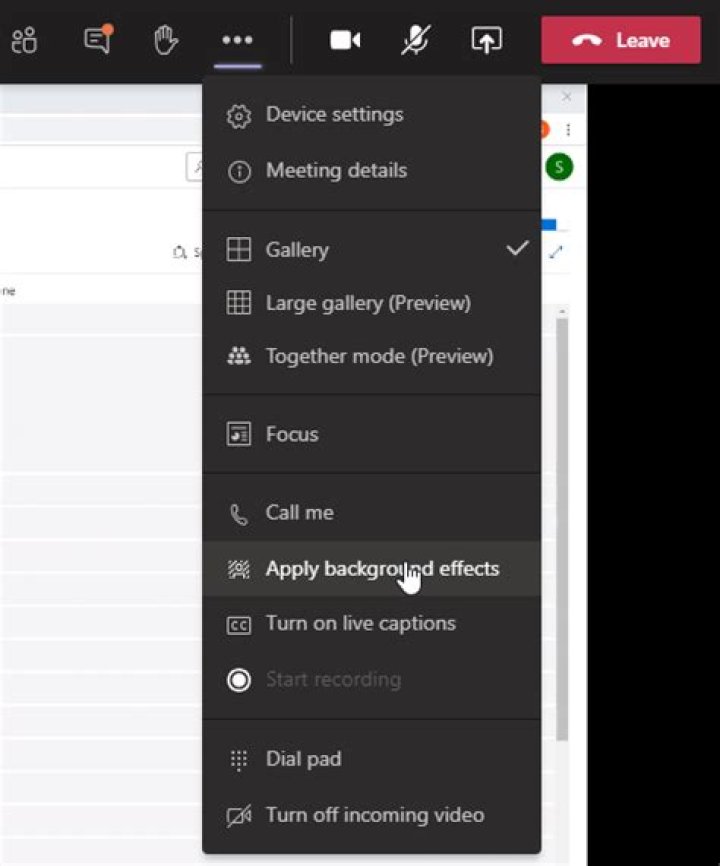Enable Together mode (Preview)

click(371, 356)
